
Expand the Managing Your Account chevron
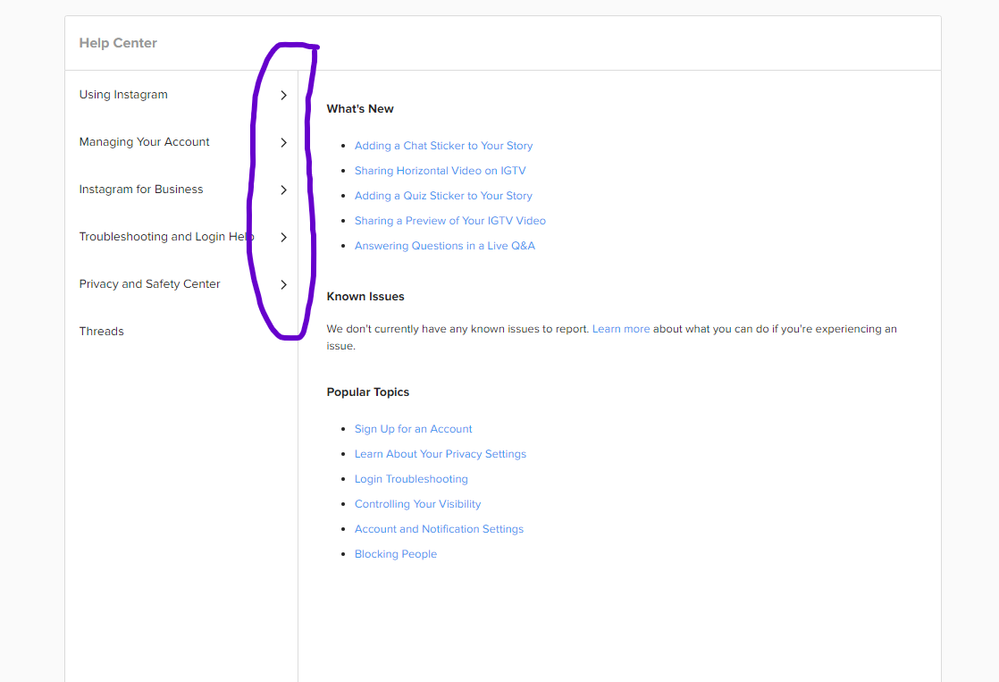[284, 142]
